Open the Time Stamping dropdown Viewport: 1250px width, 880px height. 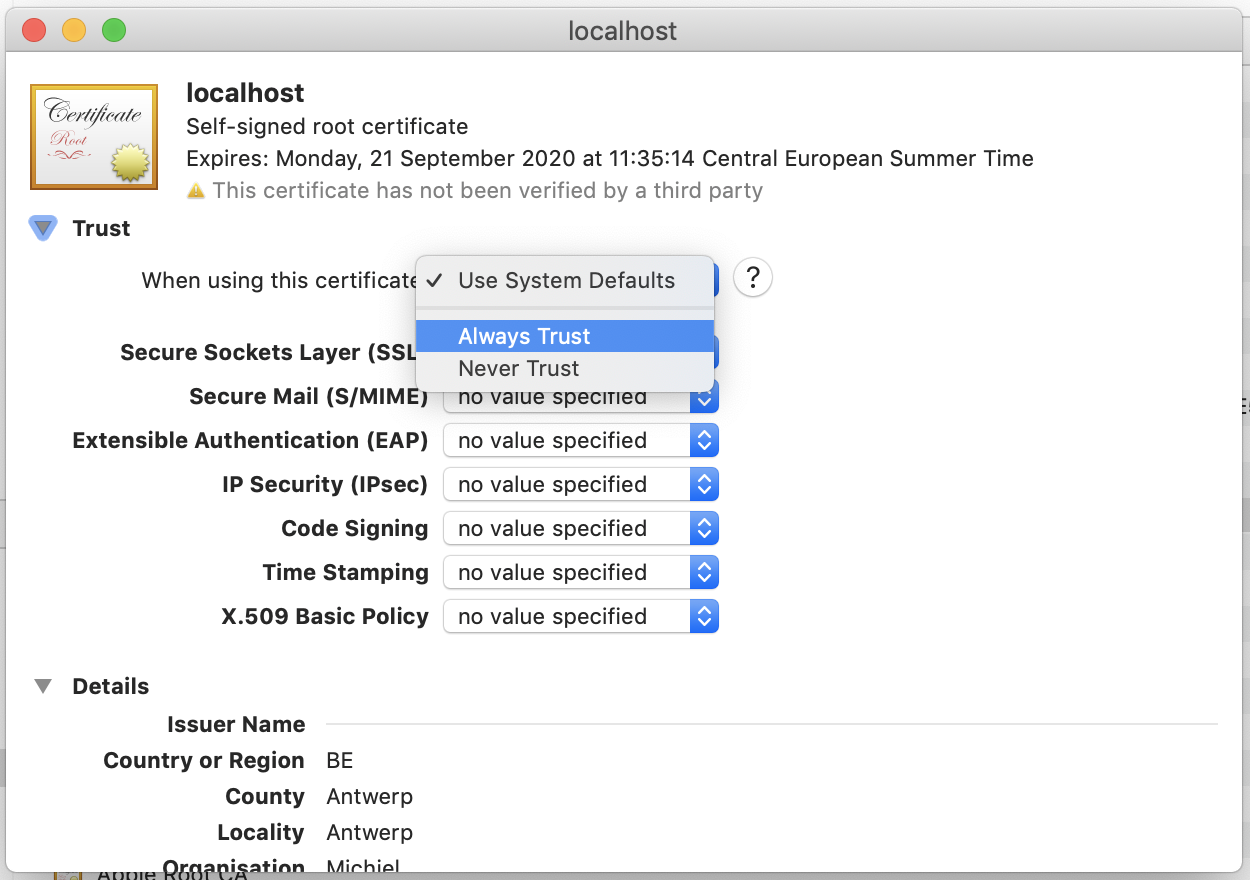581,572
